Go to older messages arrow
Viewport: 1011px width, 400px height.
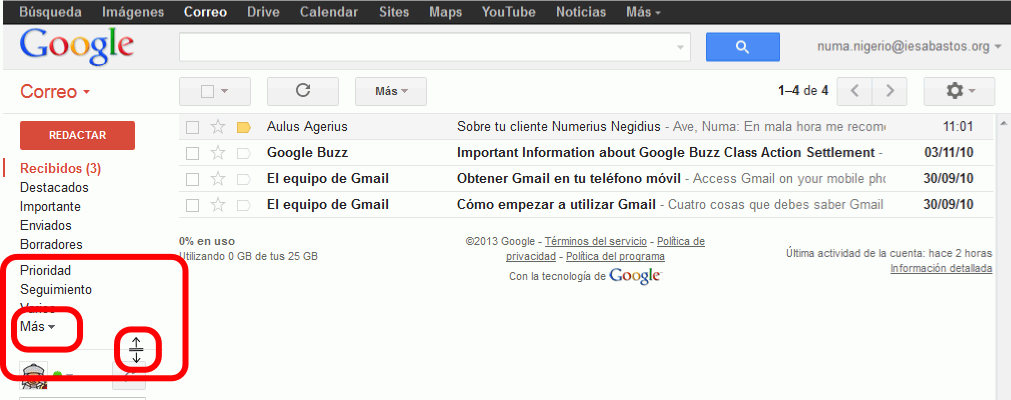(890, 91)
